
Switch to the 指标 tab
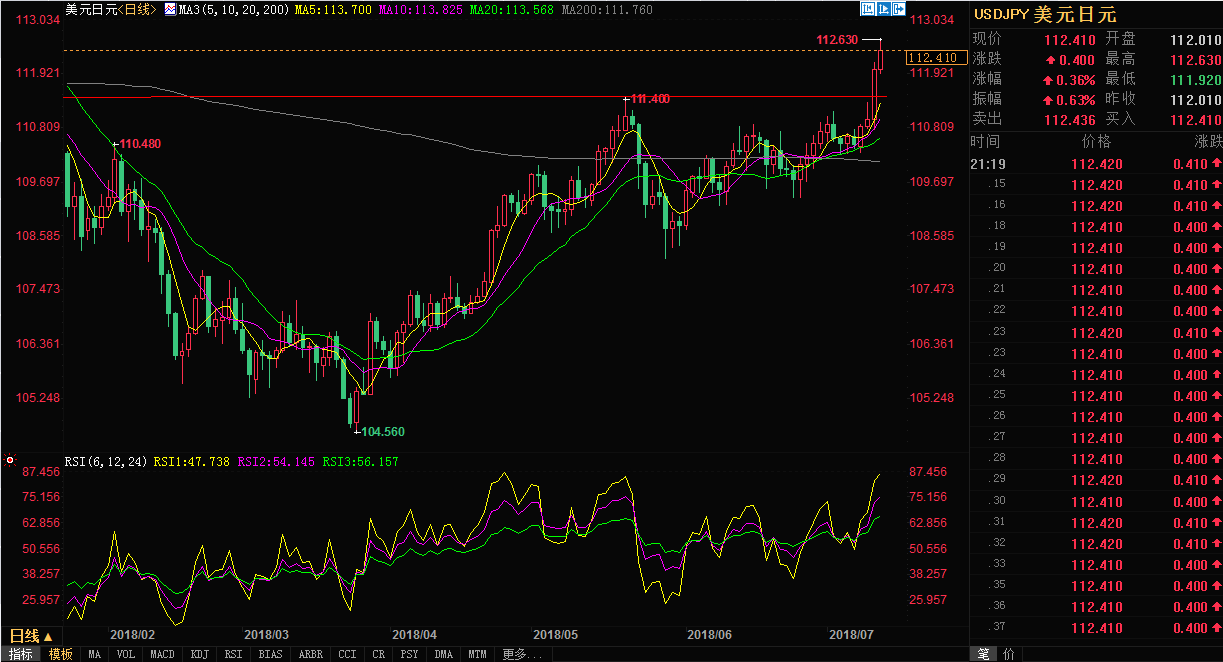click(x=21, y=654)
